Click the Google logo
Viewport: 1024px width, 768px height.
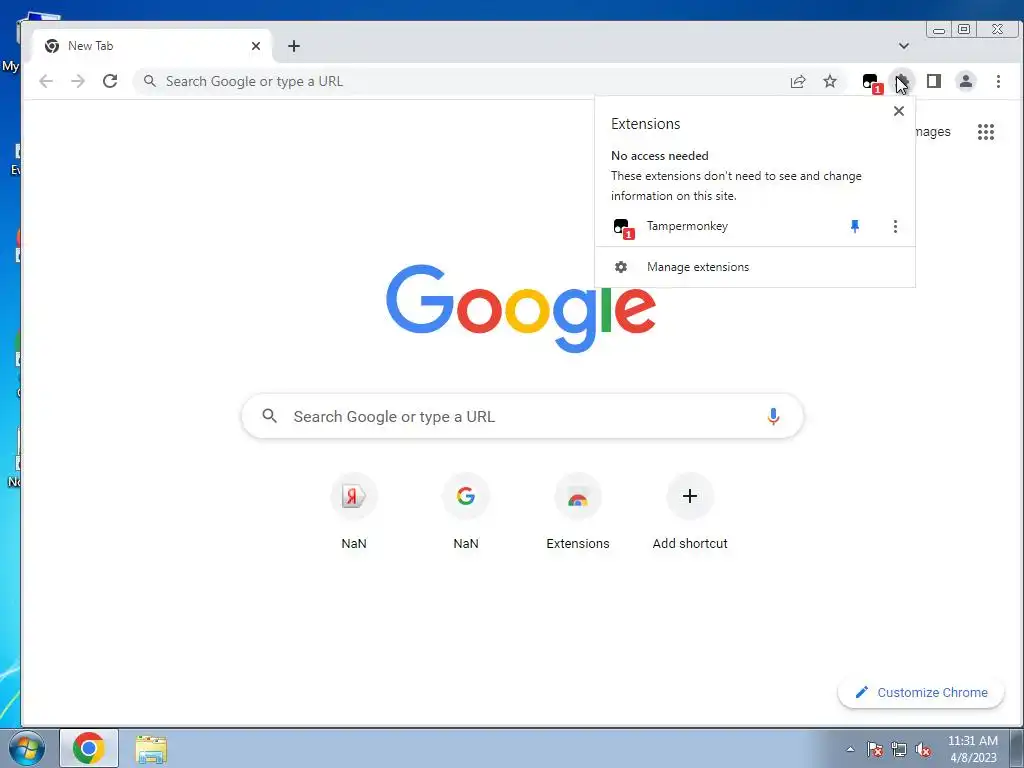(520, 308)
